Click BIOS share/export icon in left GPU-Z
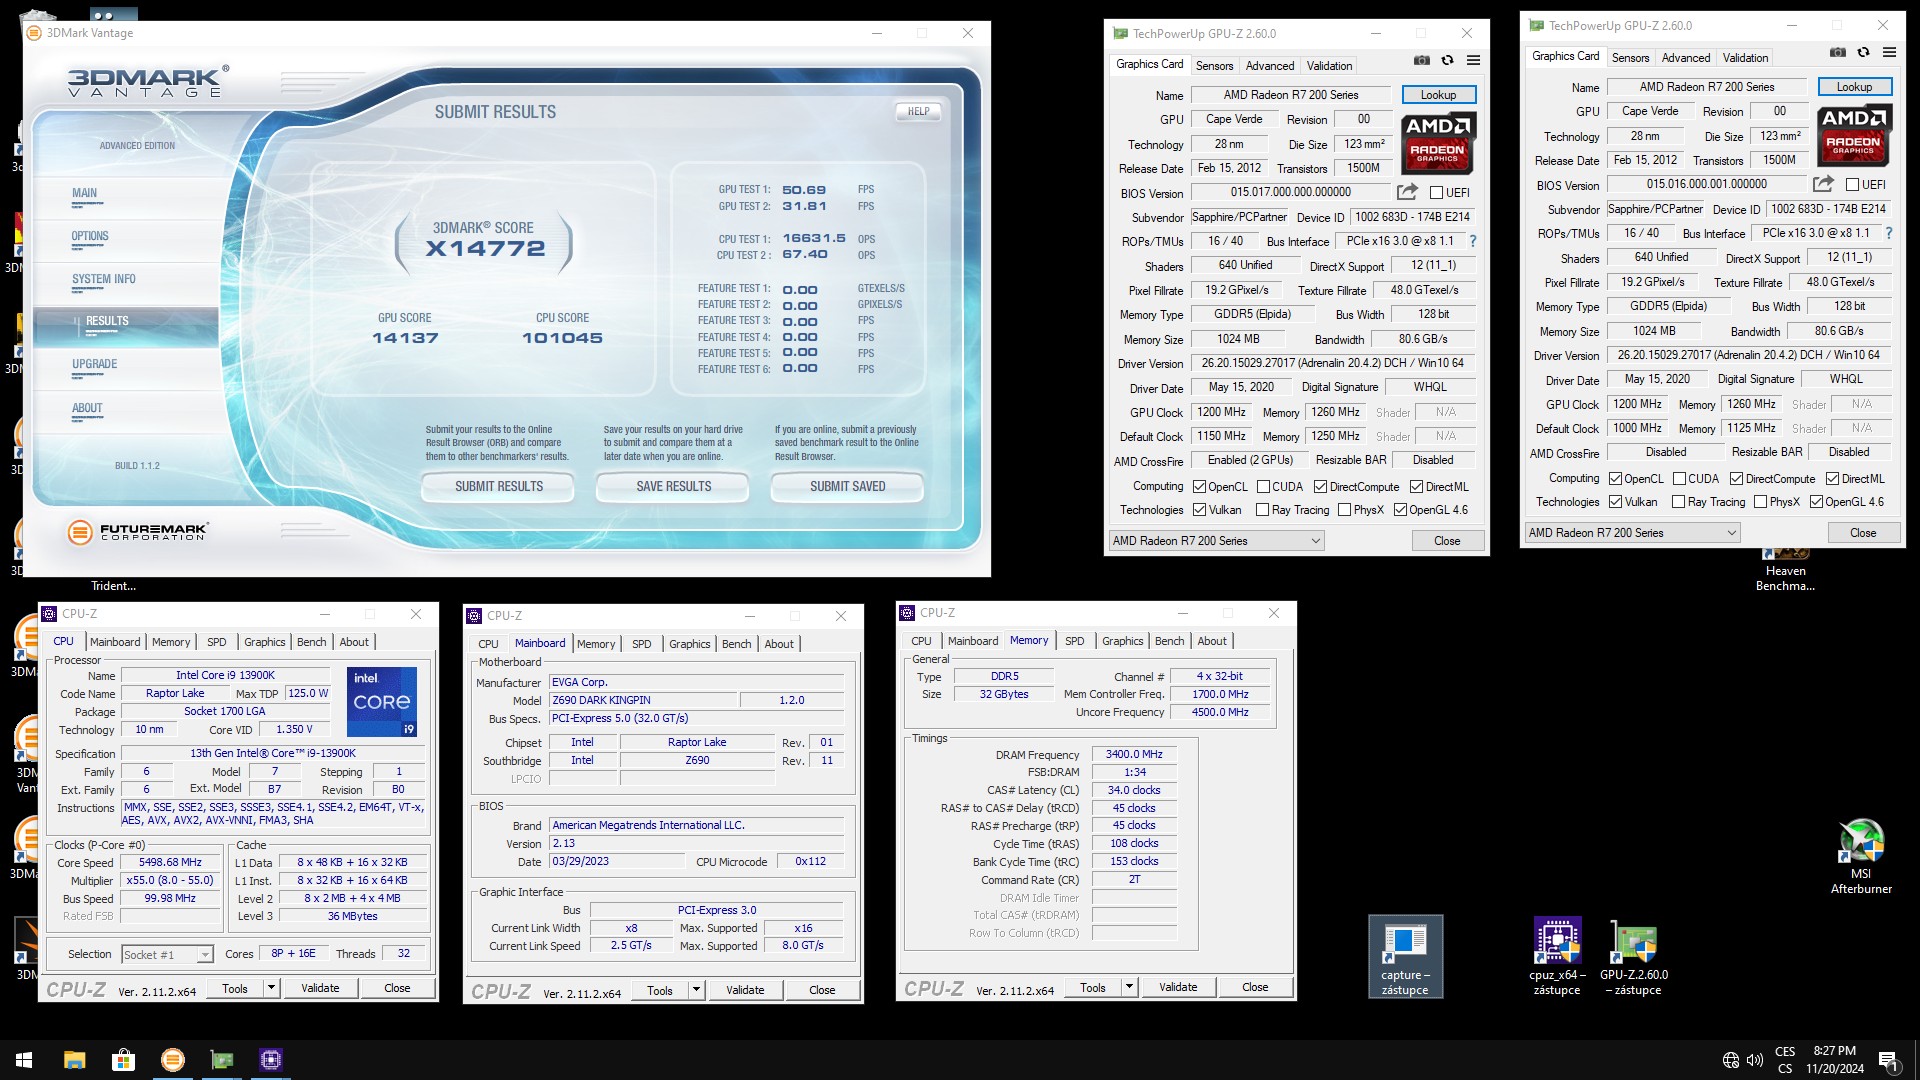 (1407, 192)
